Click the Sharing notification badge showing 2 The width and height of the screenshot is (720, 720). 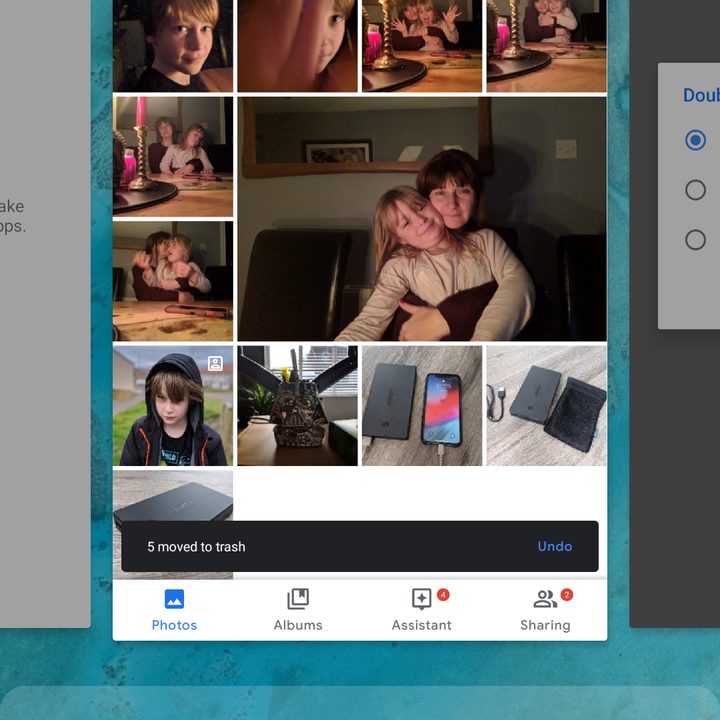tap(567, 595)
